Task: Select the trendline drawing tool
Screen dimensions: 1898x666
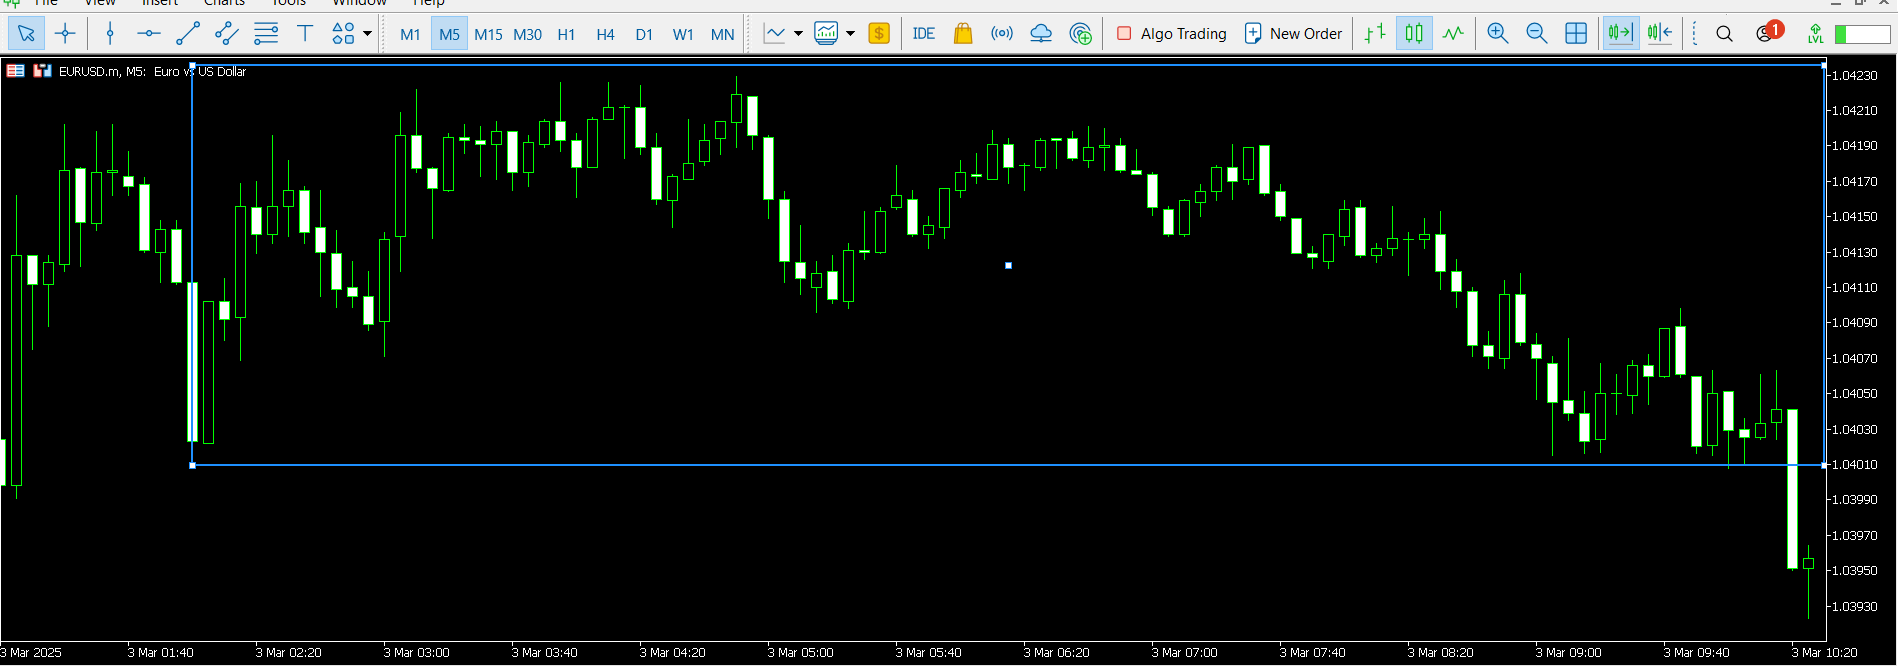Action: tap(187, 34)
